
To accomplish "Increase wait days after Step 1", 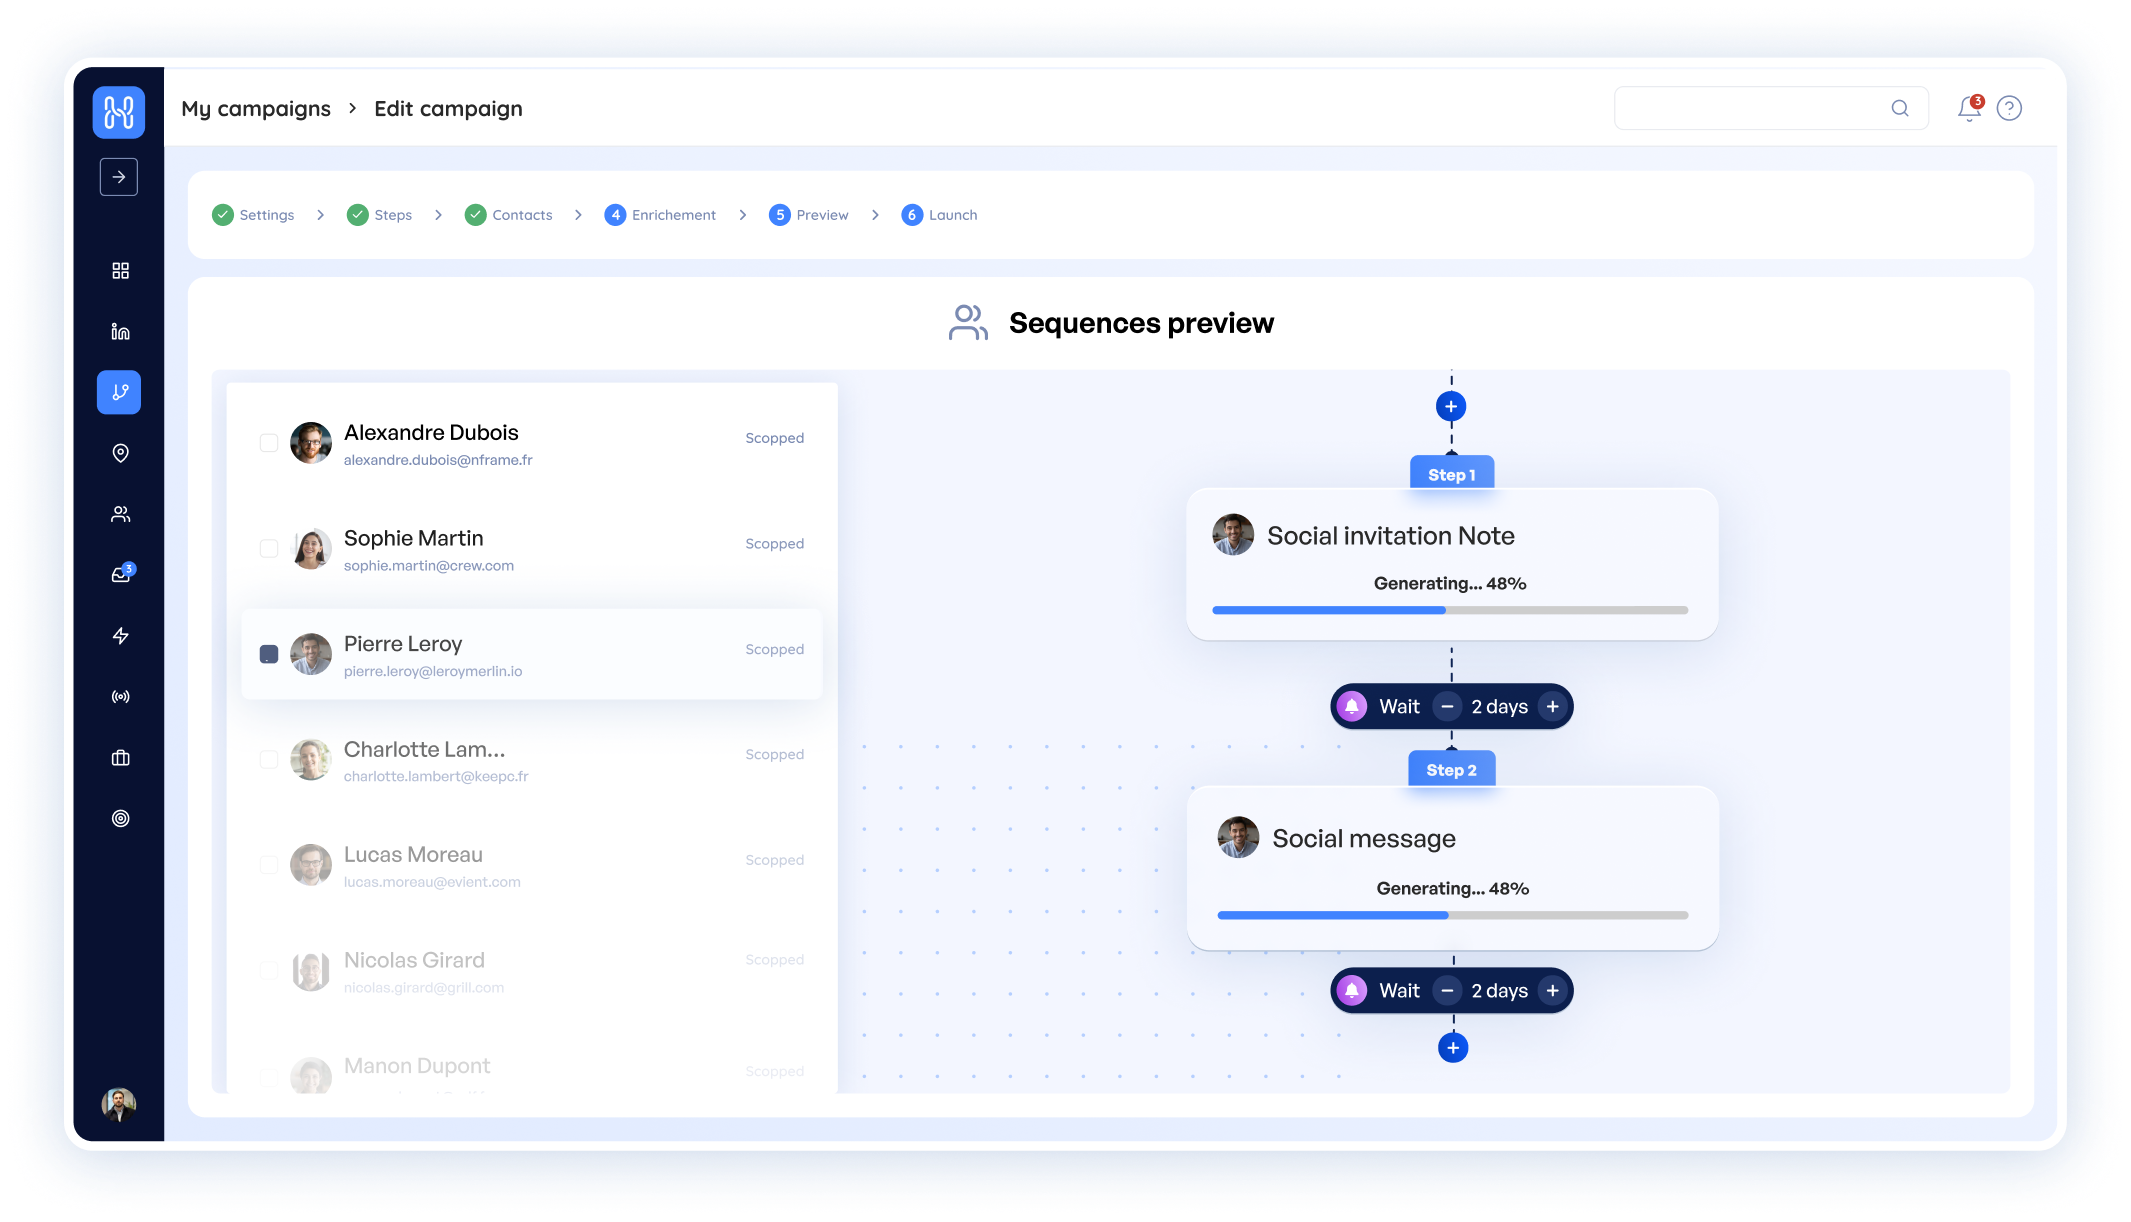I will (1552, 707).
